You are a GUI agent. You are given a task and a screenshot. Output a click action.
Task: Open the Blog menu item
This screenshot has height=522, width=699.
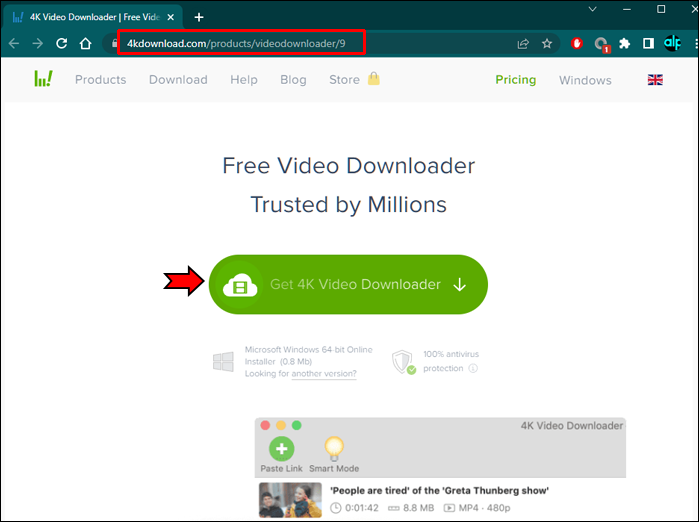pos(293,79)
